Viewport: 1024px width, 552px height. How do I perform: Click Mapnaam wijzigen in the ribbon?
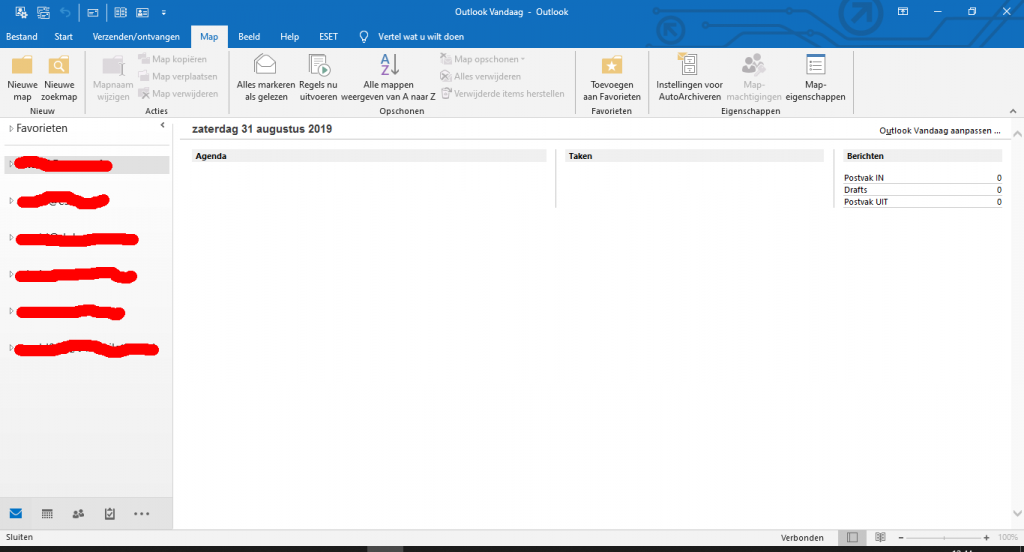click(x=113, y=78)
